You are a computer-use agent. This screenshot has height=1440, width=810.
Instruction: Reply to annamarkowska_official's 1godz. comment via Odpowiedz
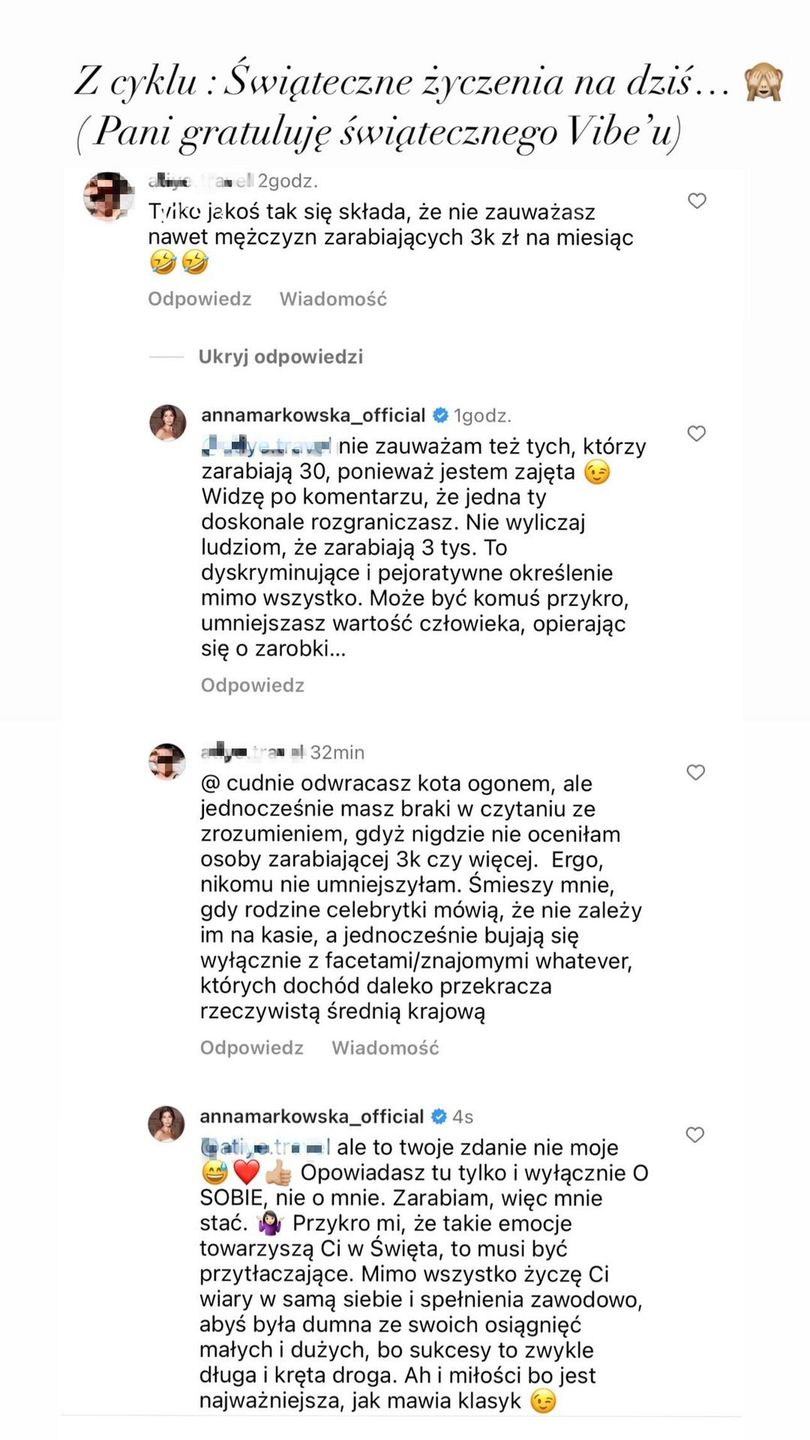pyautogui.click(x=252, y=685)
